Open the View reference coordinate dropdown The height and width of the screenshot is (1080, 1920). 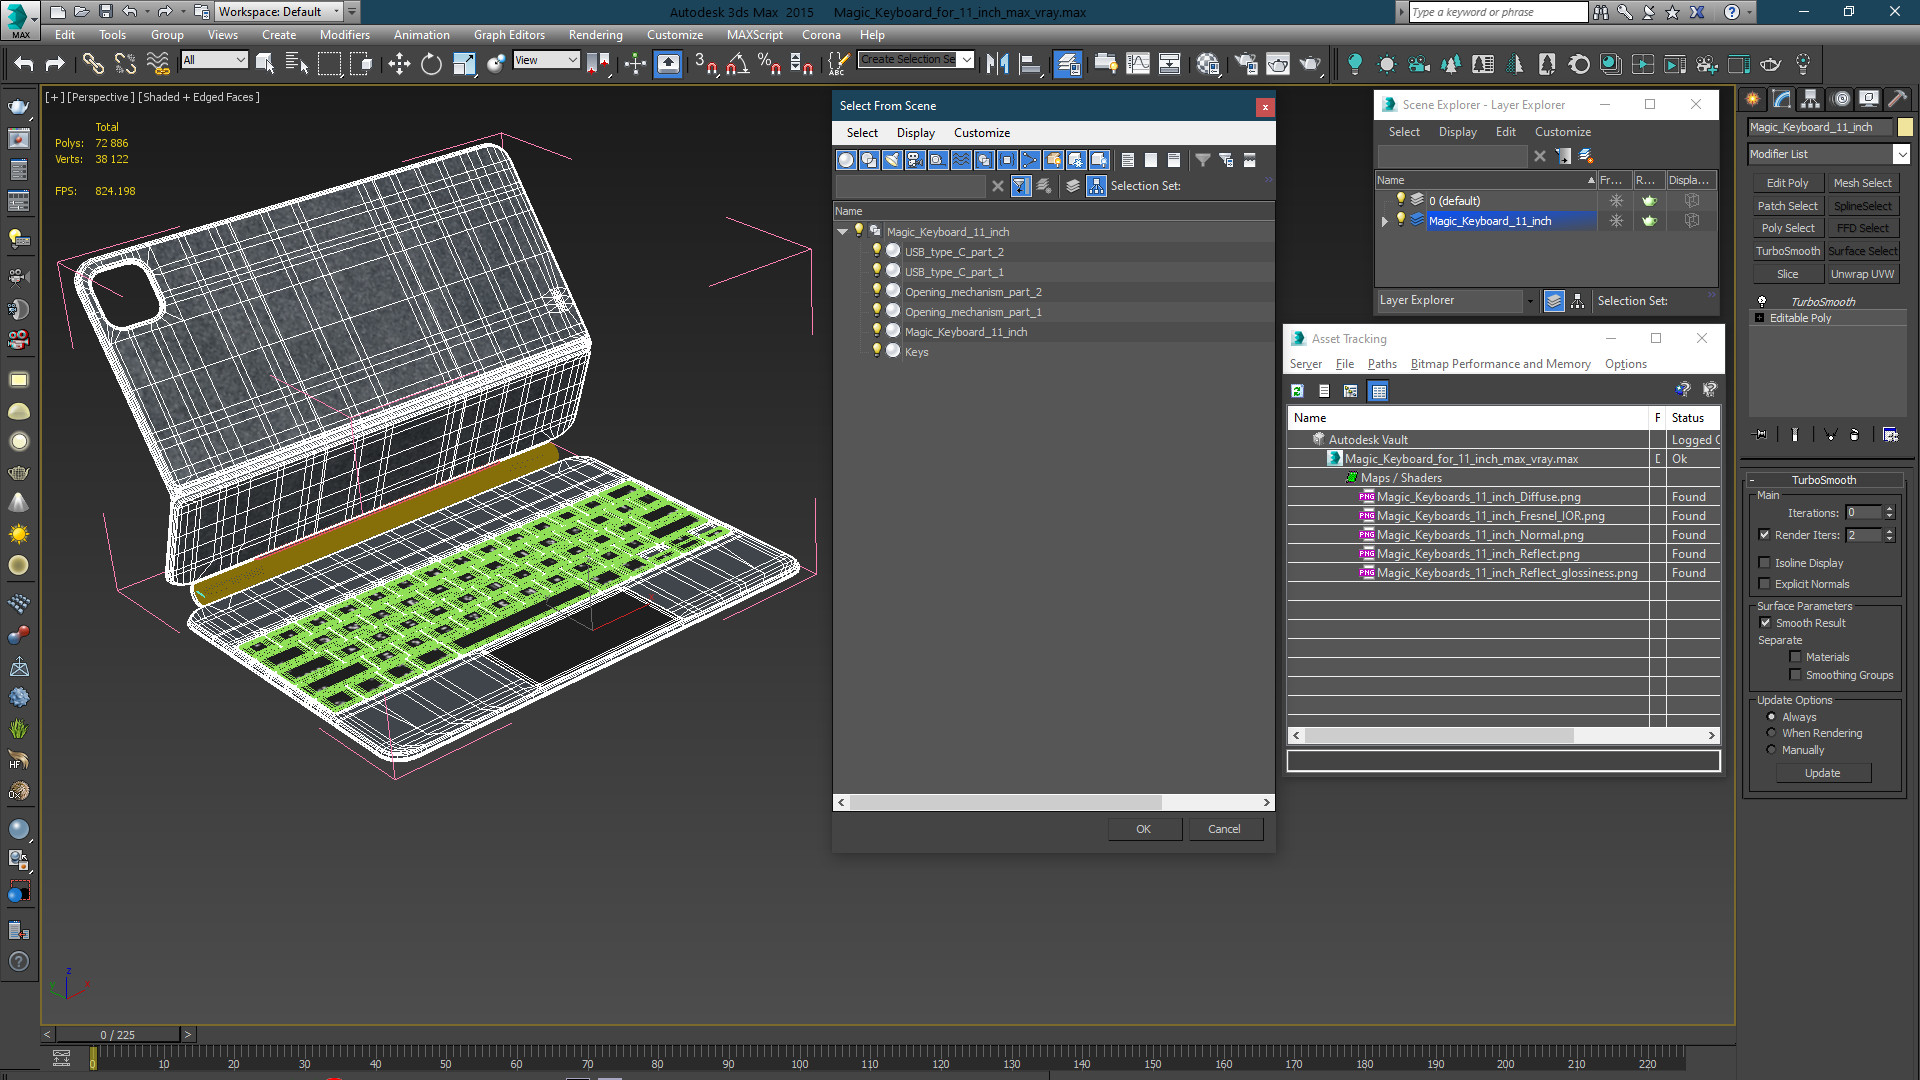pyautogui.click(x=546, y=60)
